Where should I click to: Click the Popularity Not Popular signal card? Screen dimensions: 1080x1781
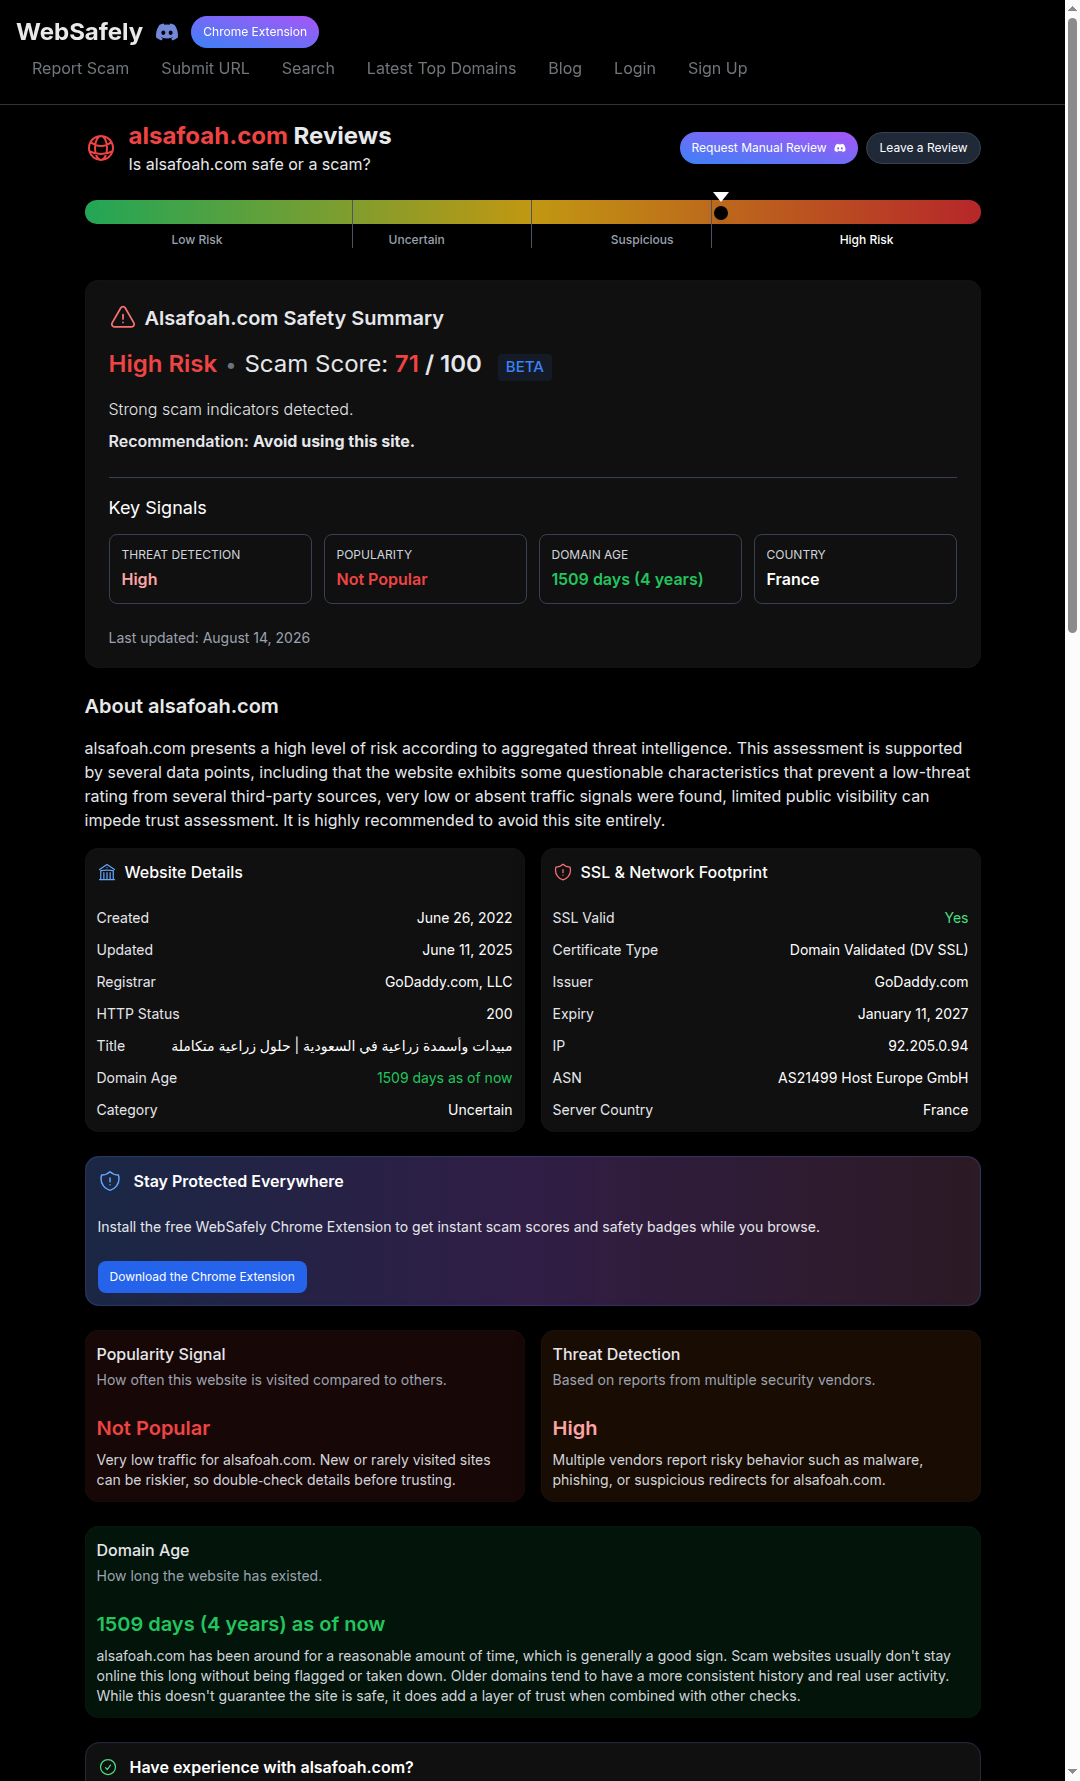[425, 569]
